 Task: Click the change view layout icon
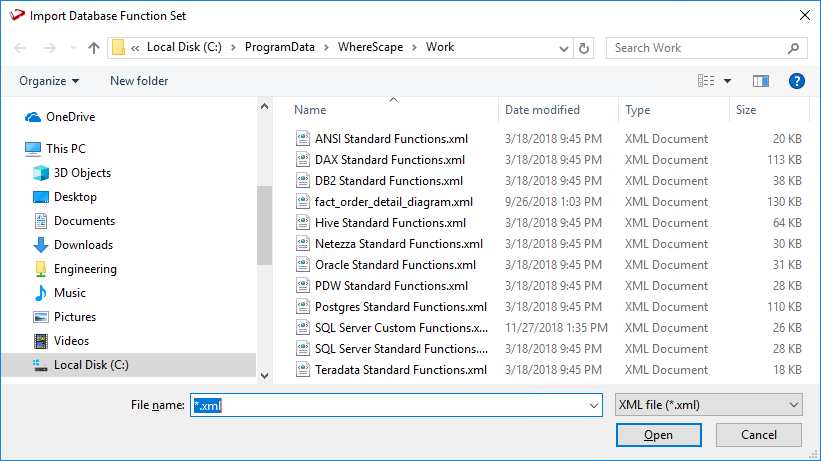click(x=706, y=81)
